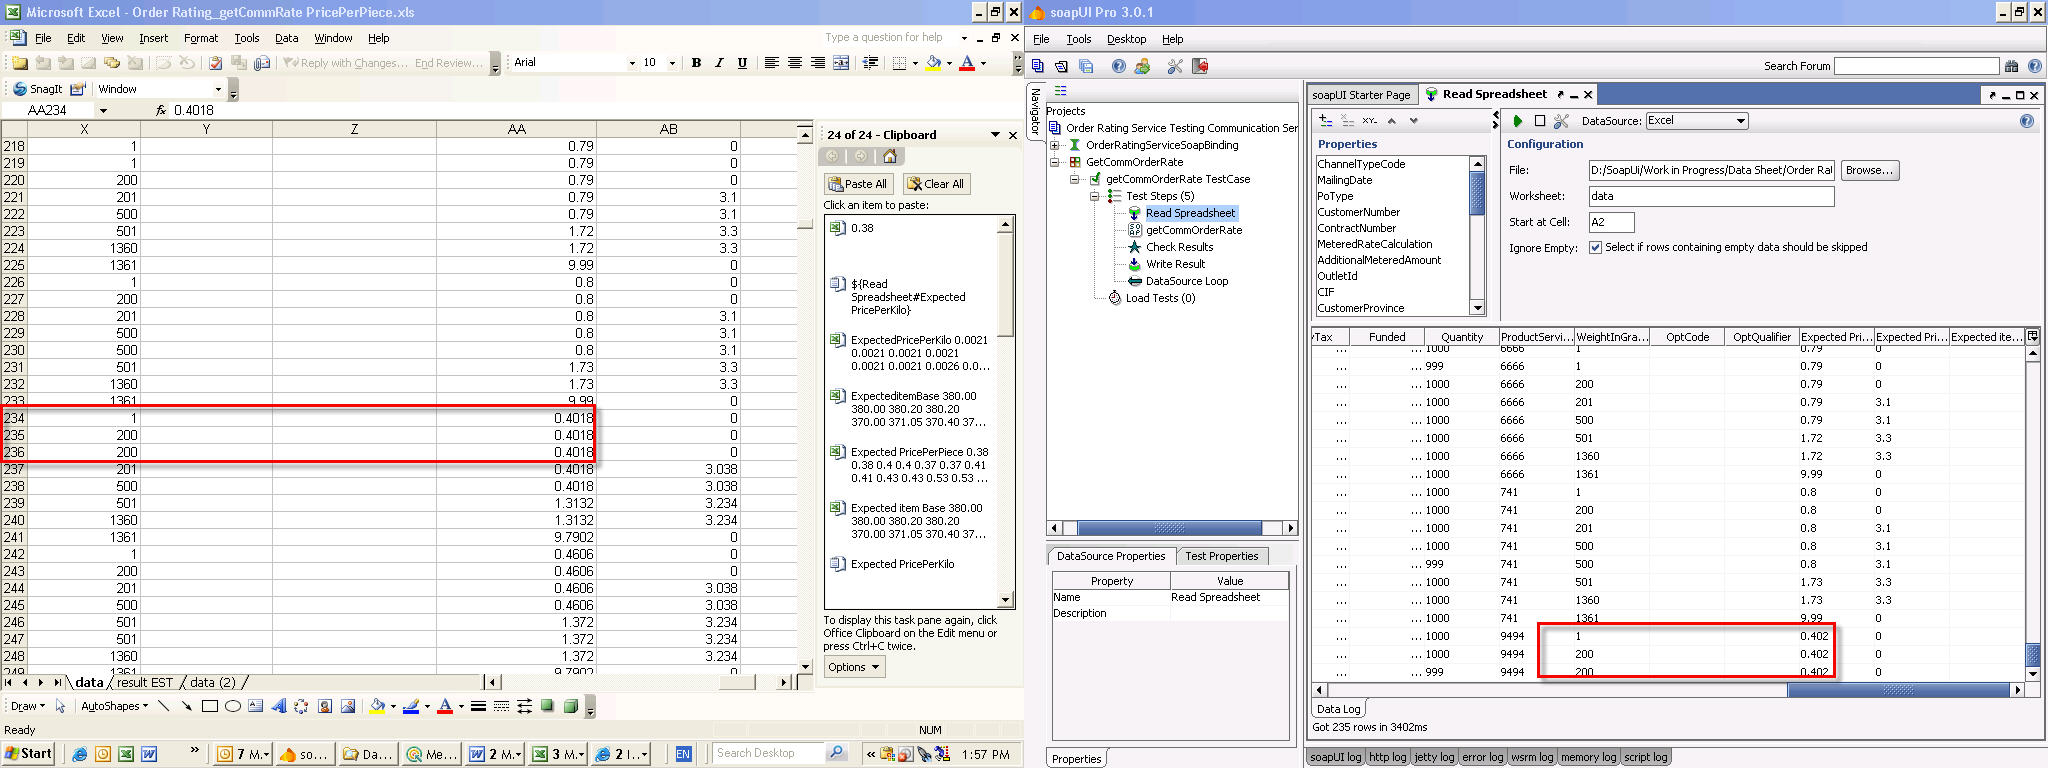
Task: Click the clipboard pane home icon
Action: pos(889,156)
